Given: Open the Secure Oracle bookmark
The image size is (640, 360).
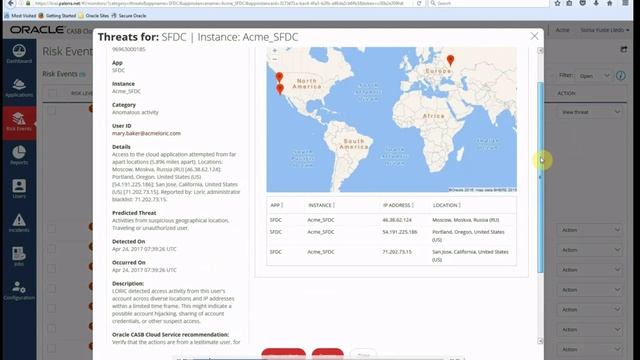Looking at the screenshot, I should [129, 16].
